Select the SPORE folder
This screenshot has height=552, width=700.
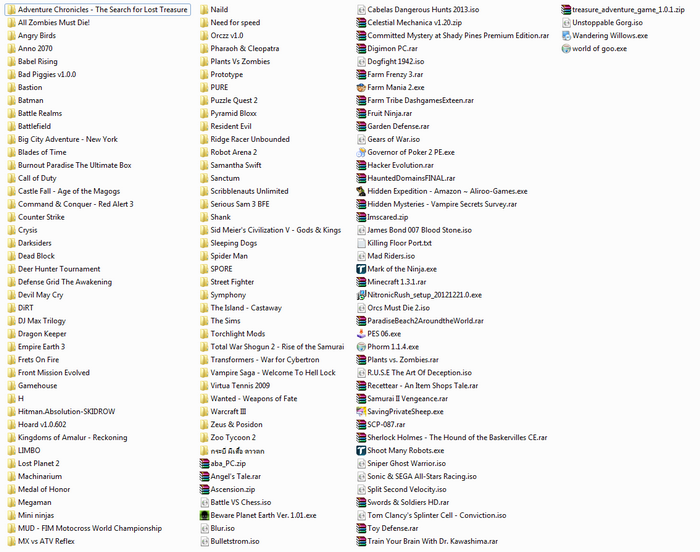[221, 269]
